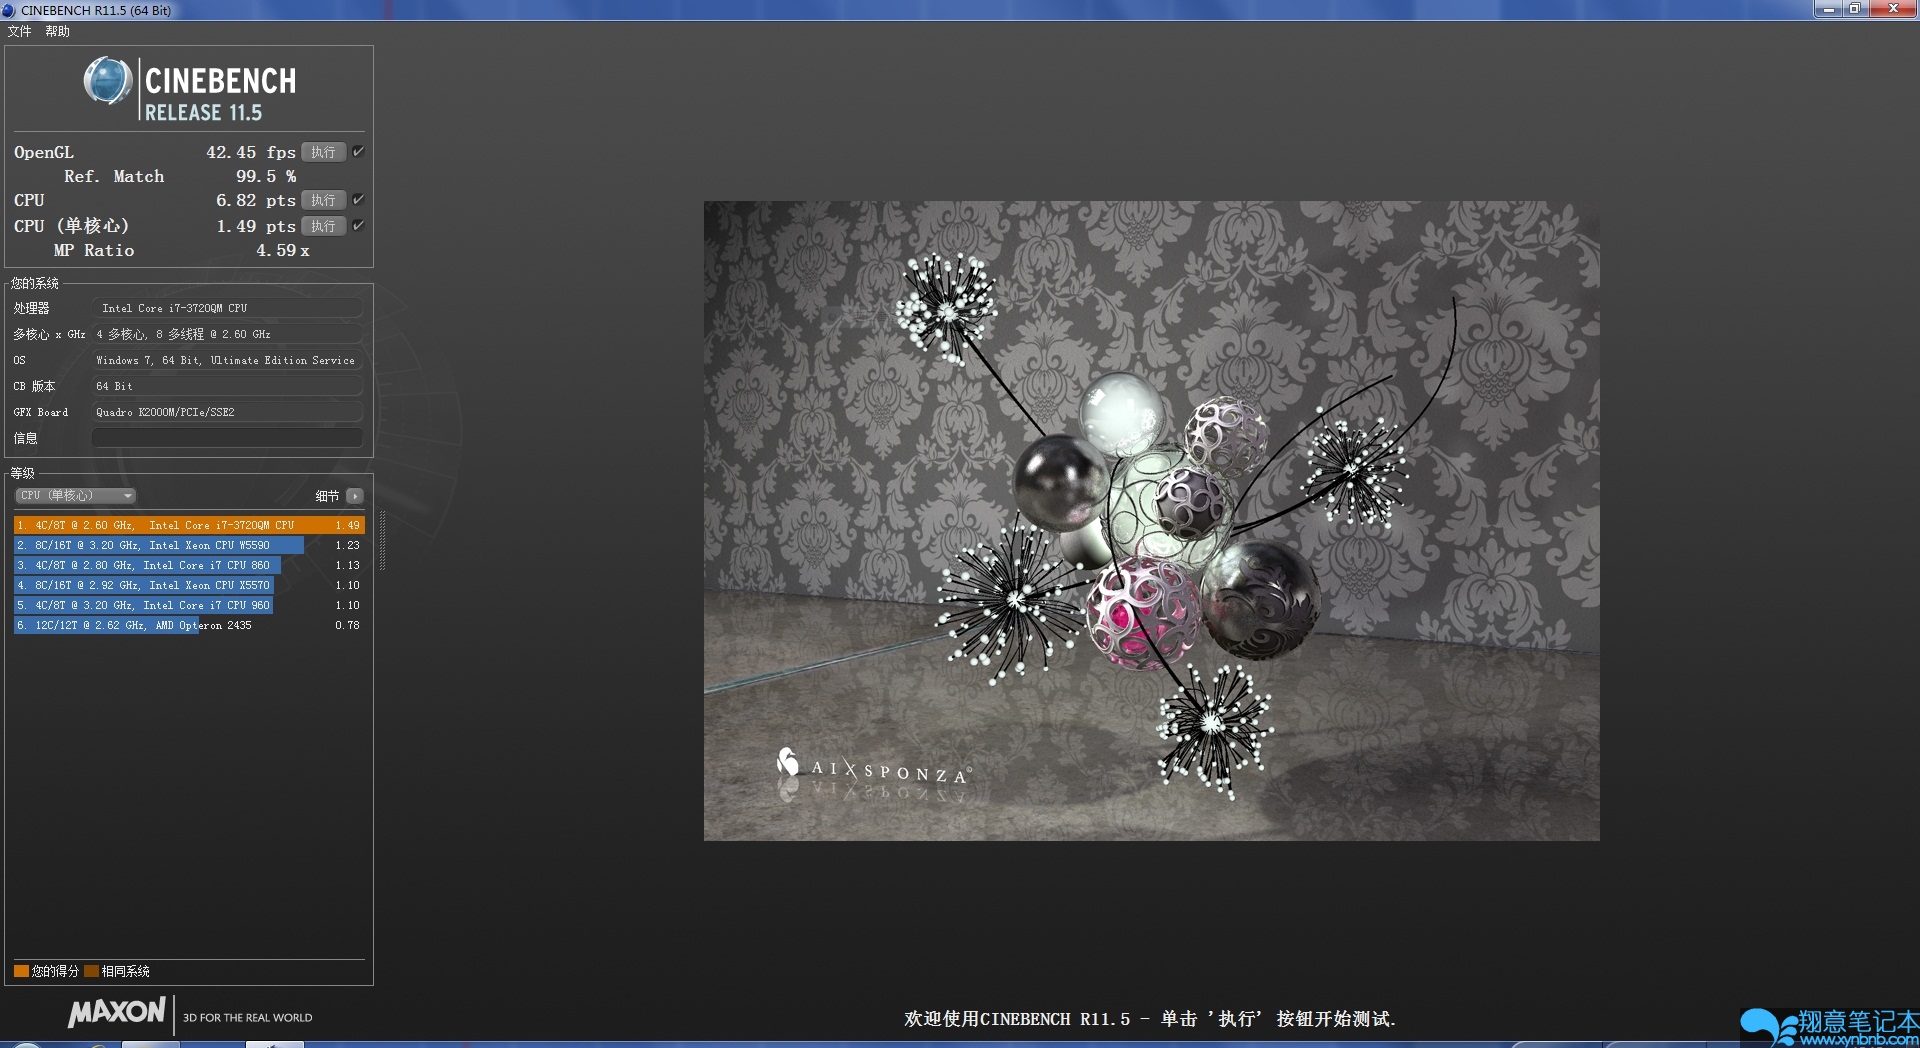The image size is (1920, 1048).
Task: Select ranking row Intel Core i7 CPU 860
Action: [189, 565]
